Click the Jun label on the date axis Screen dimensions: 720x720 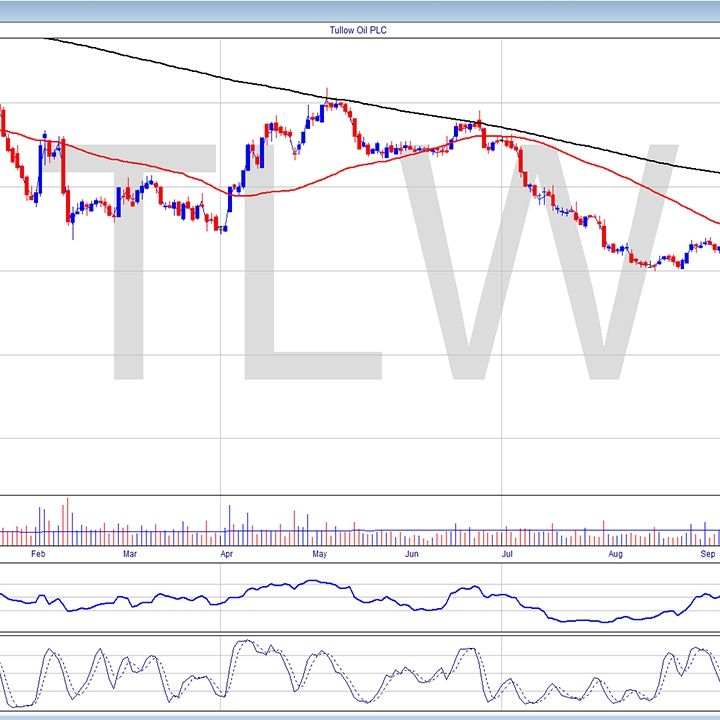(x=411, y=553)
